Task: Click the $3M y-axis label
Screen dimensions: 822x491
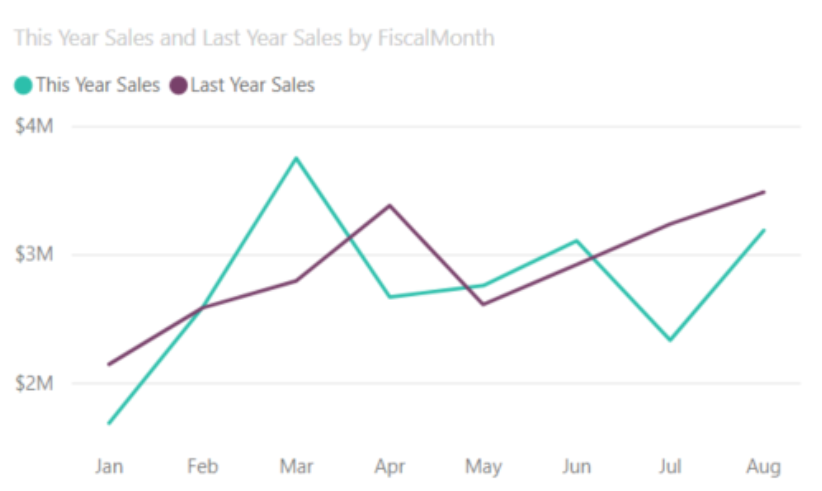Action: pyautogui.click(x=33, y=254)
